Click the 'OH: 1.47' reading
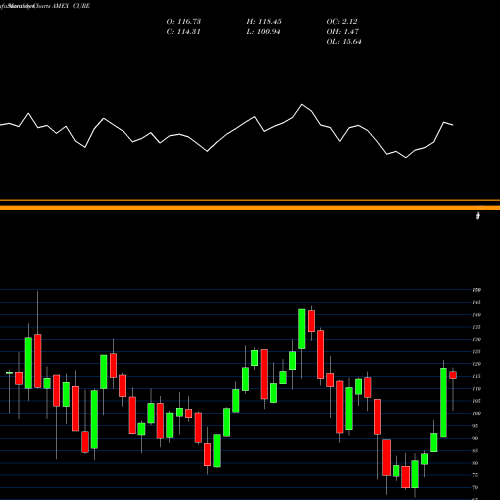 coord(343,32)
